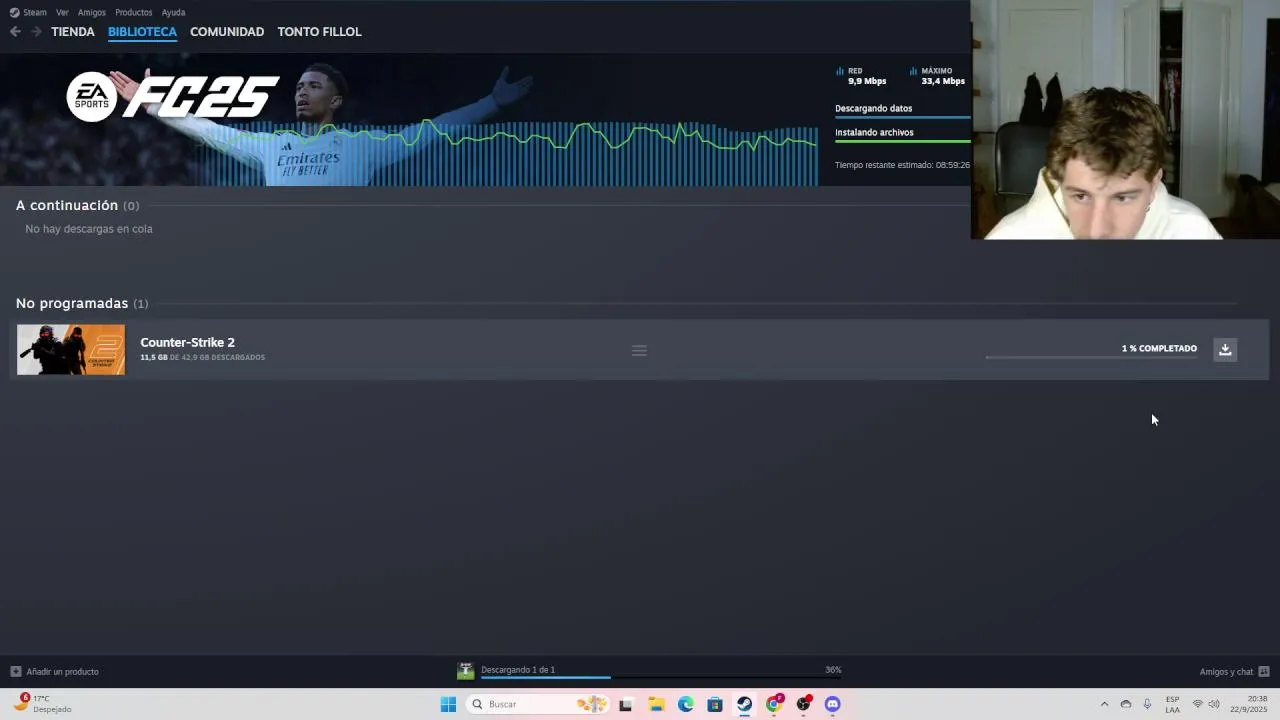Screen dimensions: 1280x720
Task: Open the Productos menu
Action: [x=134, y=12]
